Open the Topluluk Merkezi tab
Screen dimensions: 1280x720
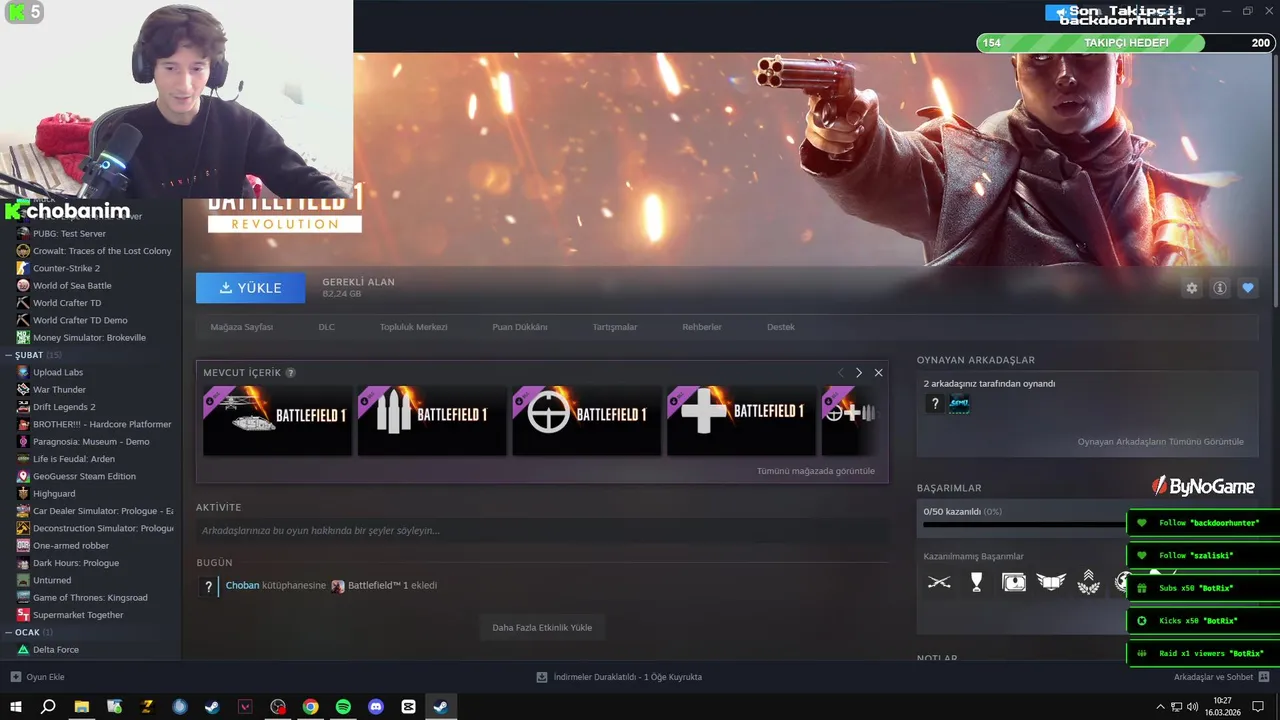tap(413, 327)
